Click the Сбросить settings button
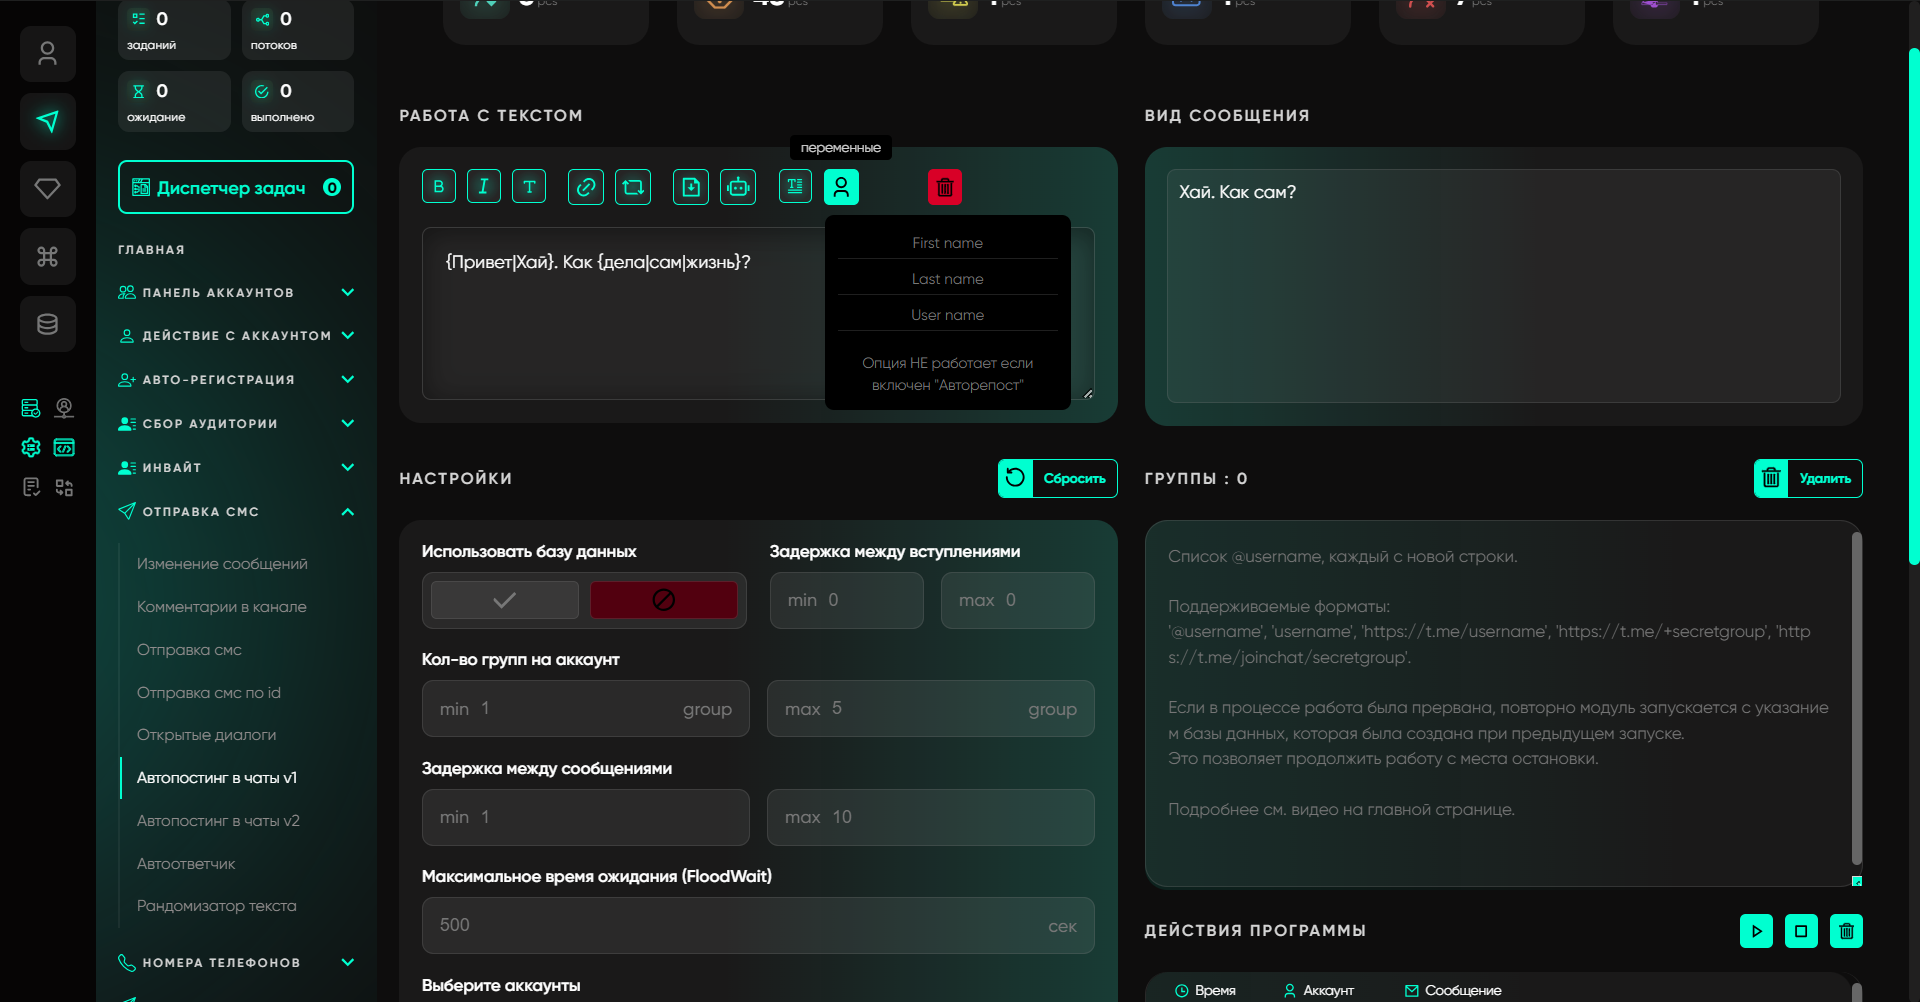Image resolution: width=1920 pixels, height=1002 pixels. (1057, 478)
